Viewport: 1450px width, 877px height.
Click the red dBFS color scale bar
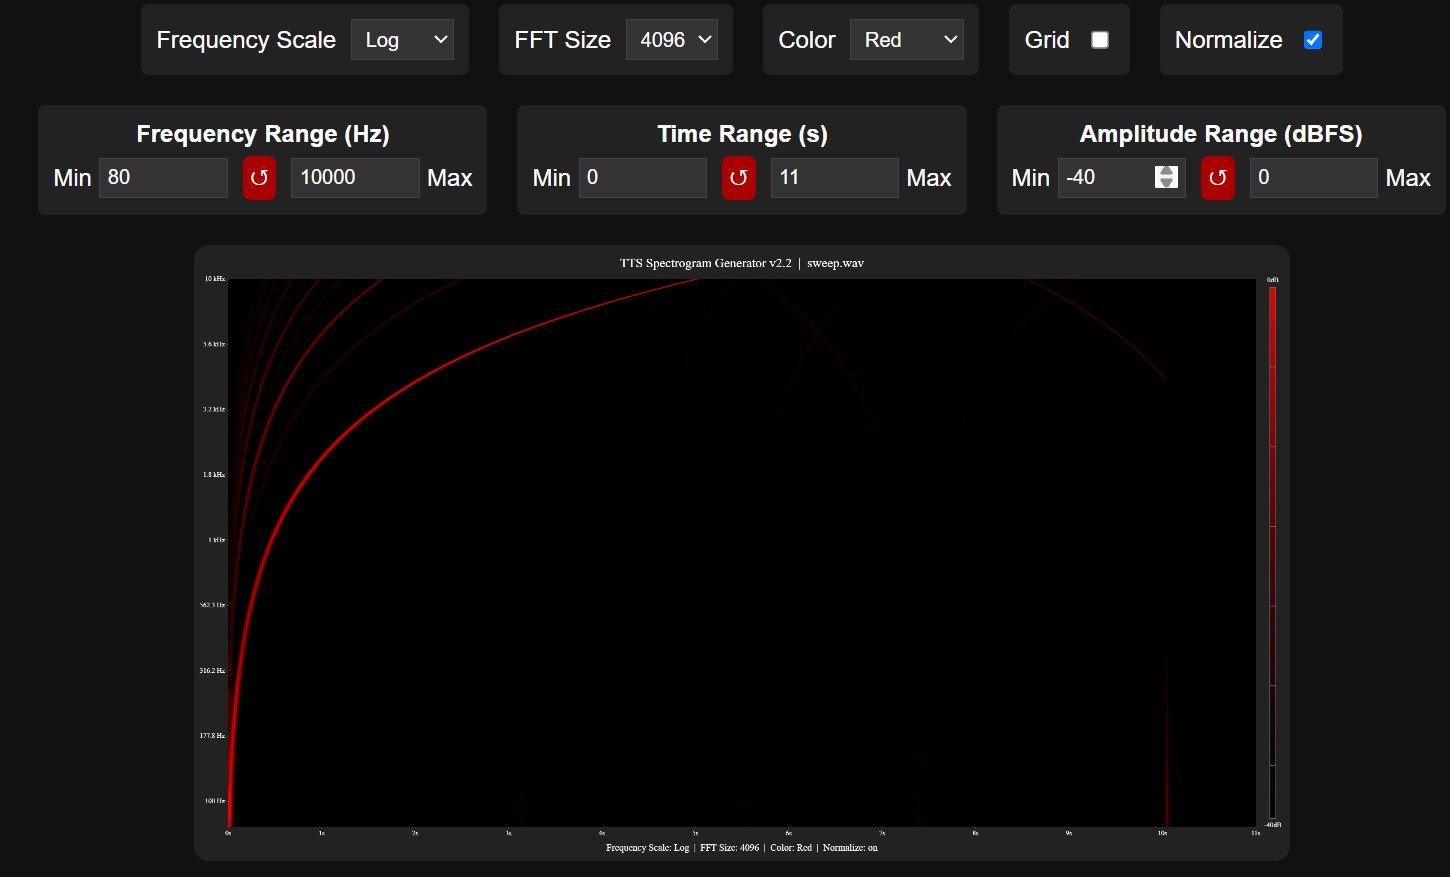coord(1272,400)
